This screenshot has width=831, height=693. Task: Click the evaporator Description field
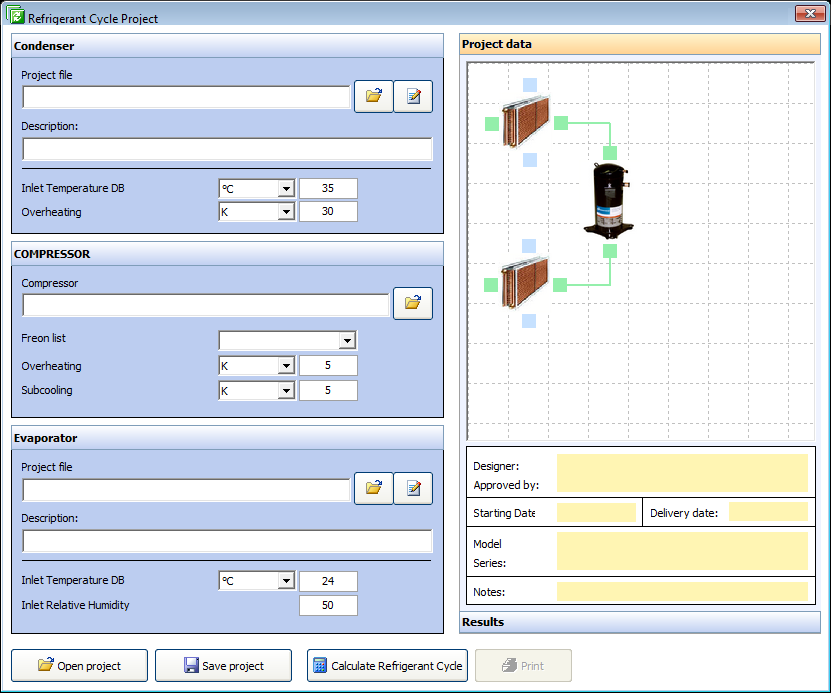pos(227,541)
